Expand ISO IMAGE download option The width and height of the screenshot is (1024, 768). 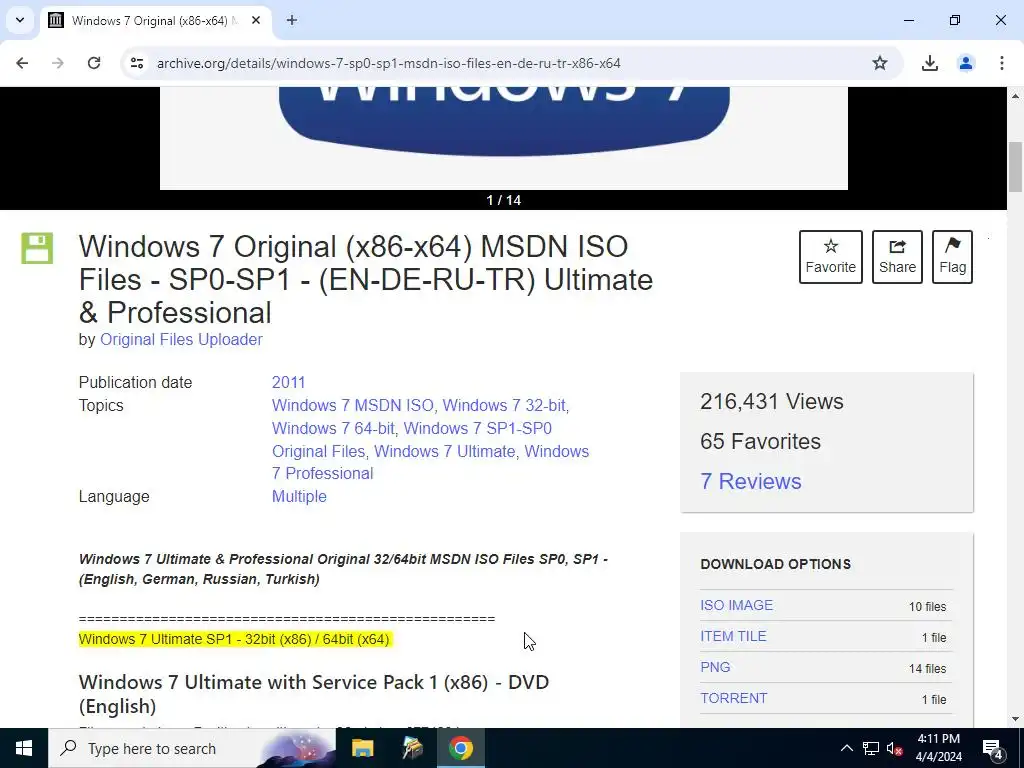click(x=737, y=605)
